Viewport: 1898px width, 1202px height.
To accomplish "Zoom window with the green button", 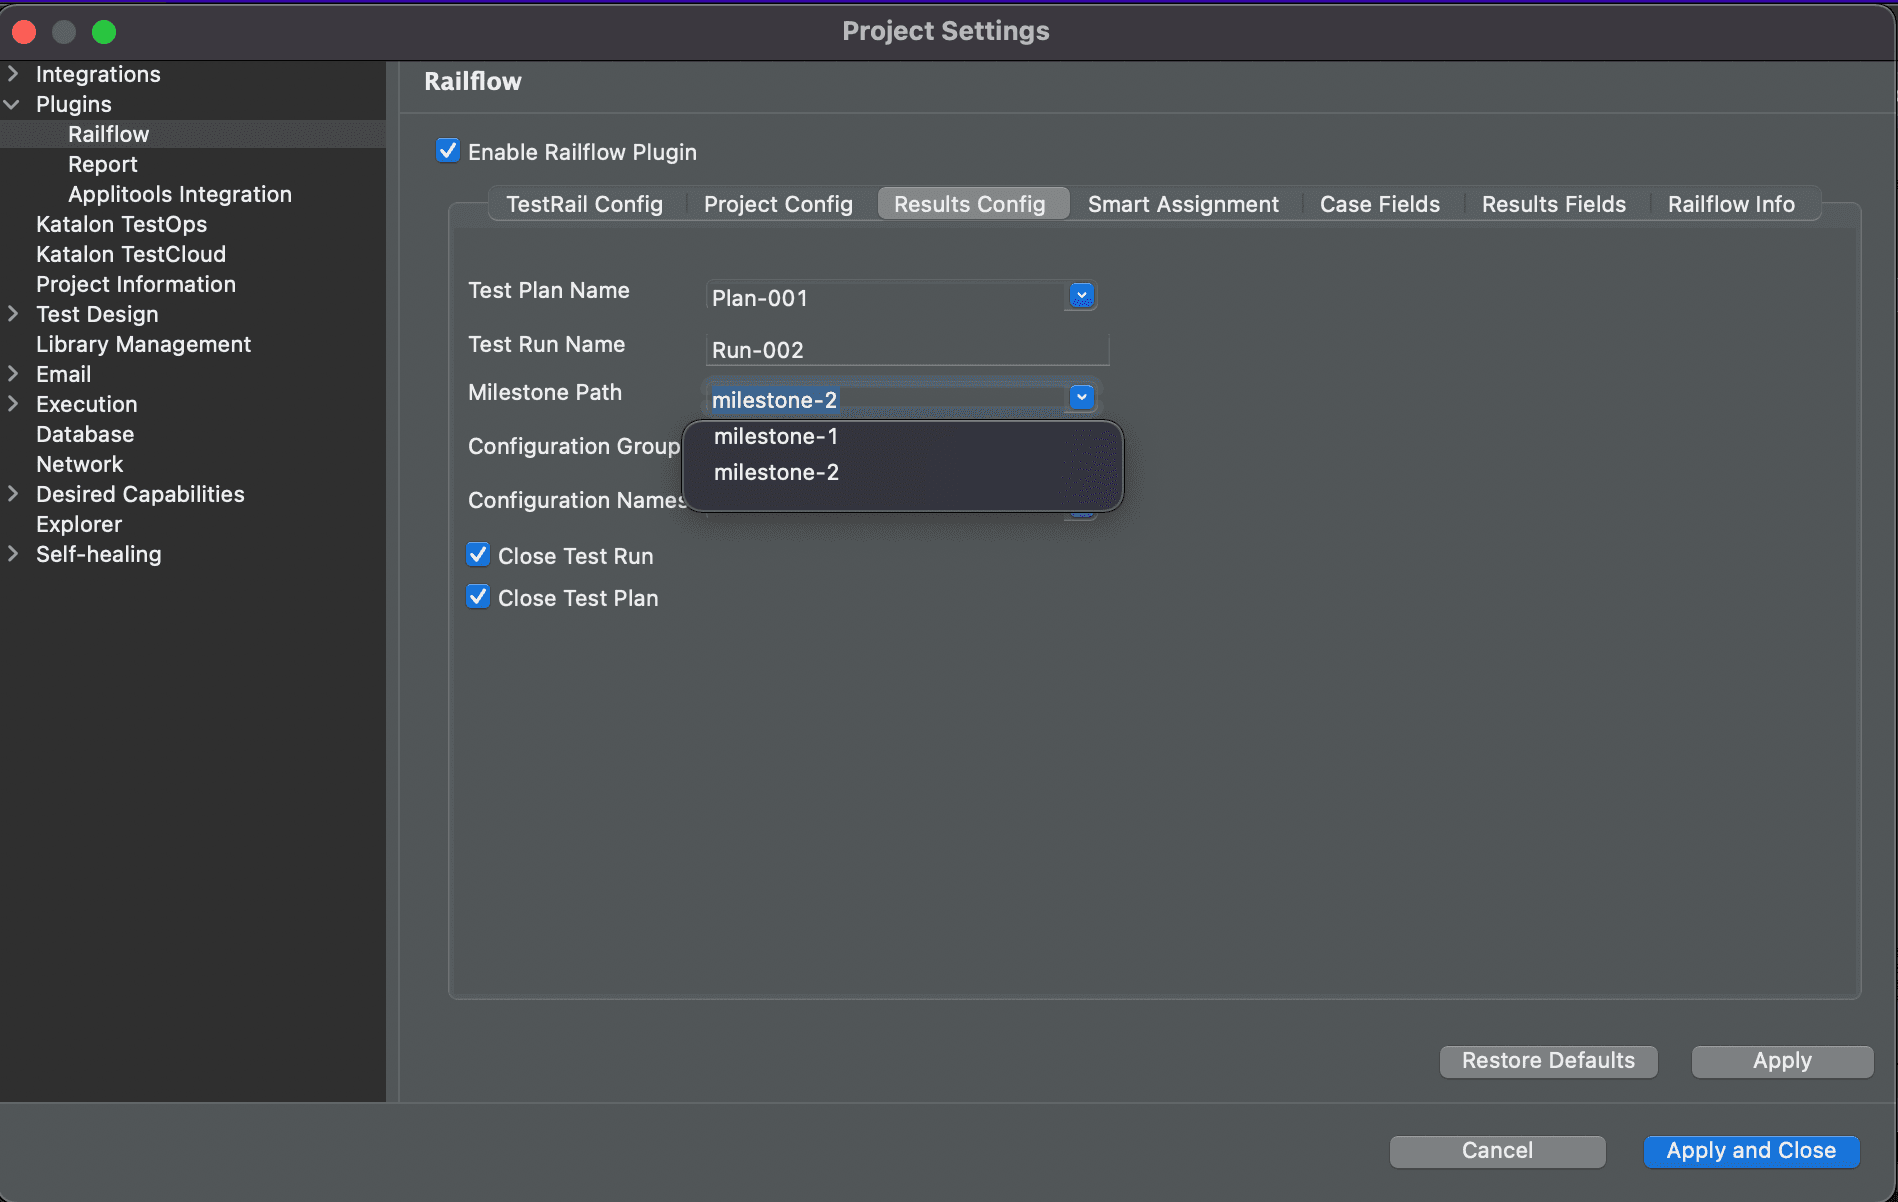I will [x=104, y=32].
